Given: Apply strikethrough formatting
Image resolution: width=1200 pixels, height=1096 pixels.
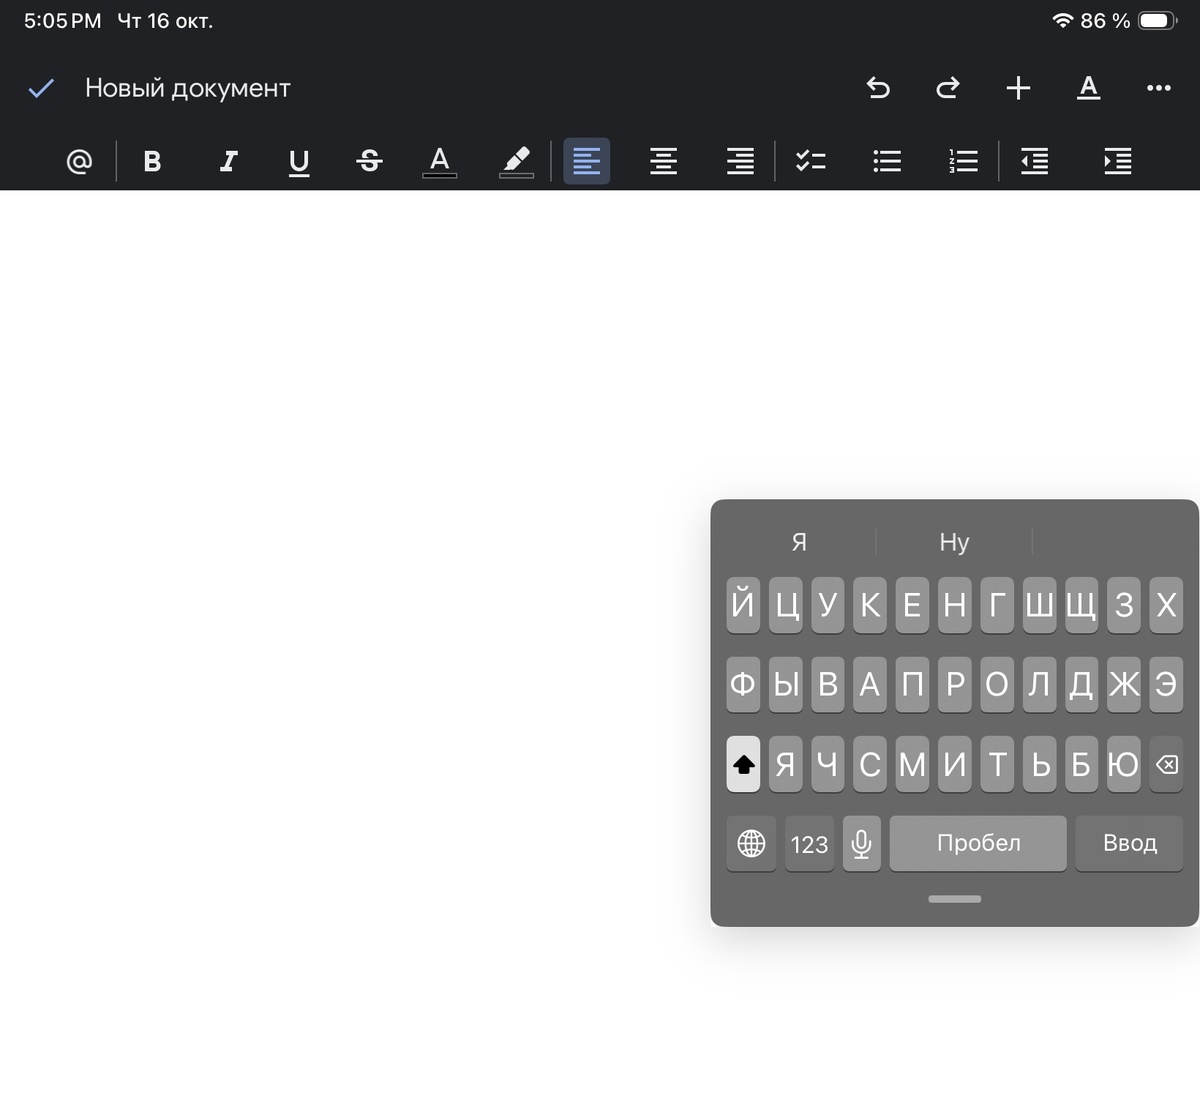Looking at the screenshot, I should click(368, 161).
